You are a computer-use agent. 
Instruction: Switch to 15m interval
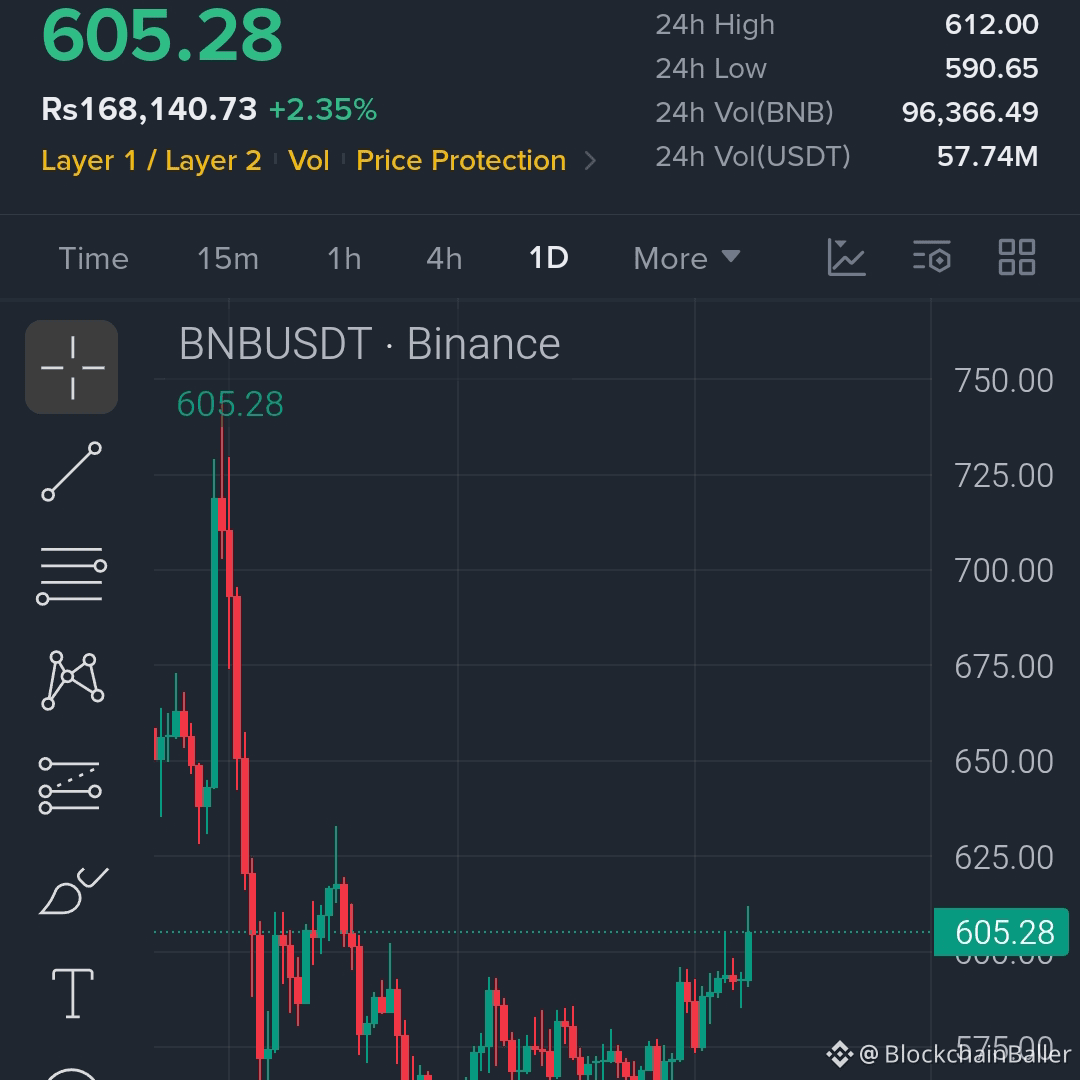[228, 259]
